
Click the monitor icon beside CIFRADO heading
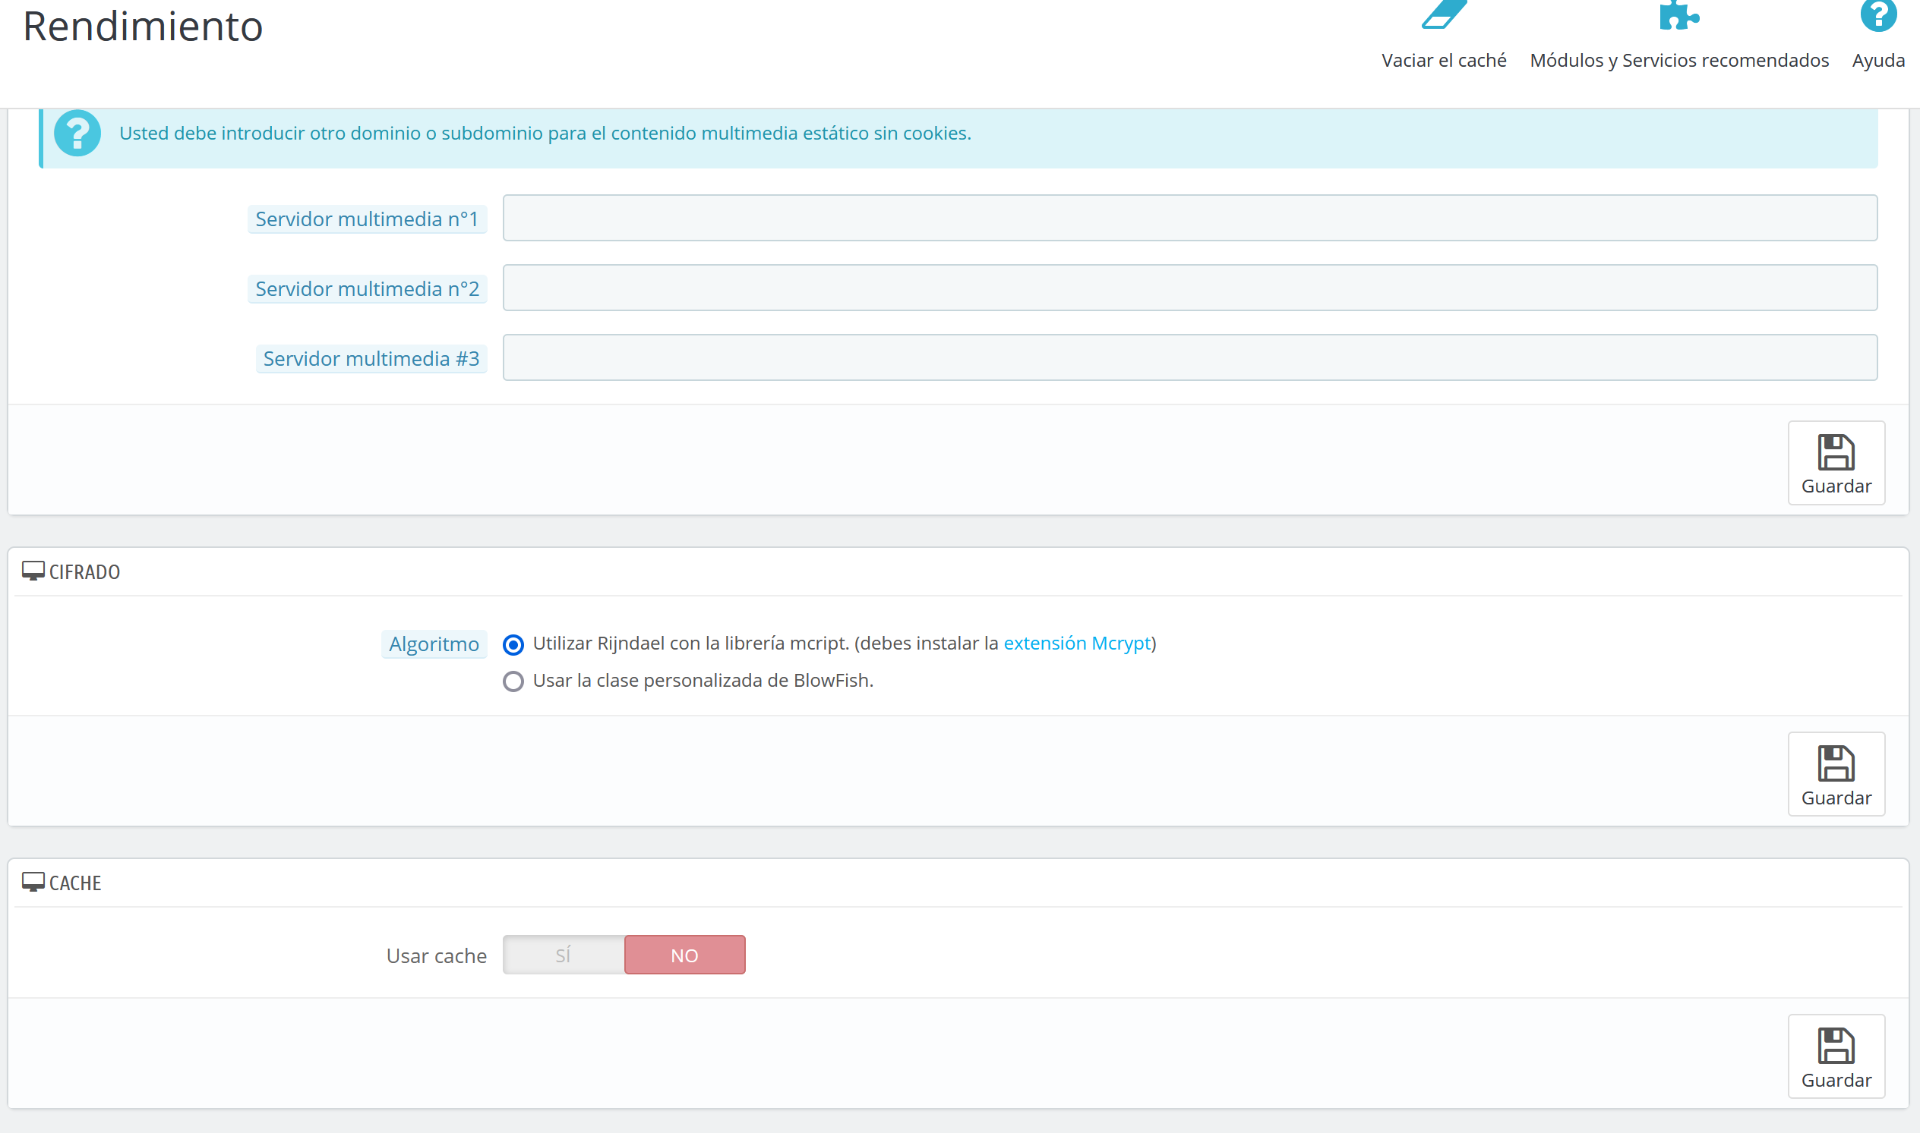(33, 571)
